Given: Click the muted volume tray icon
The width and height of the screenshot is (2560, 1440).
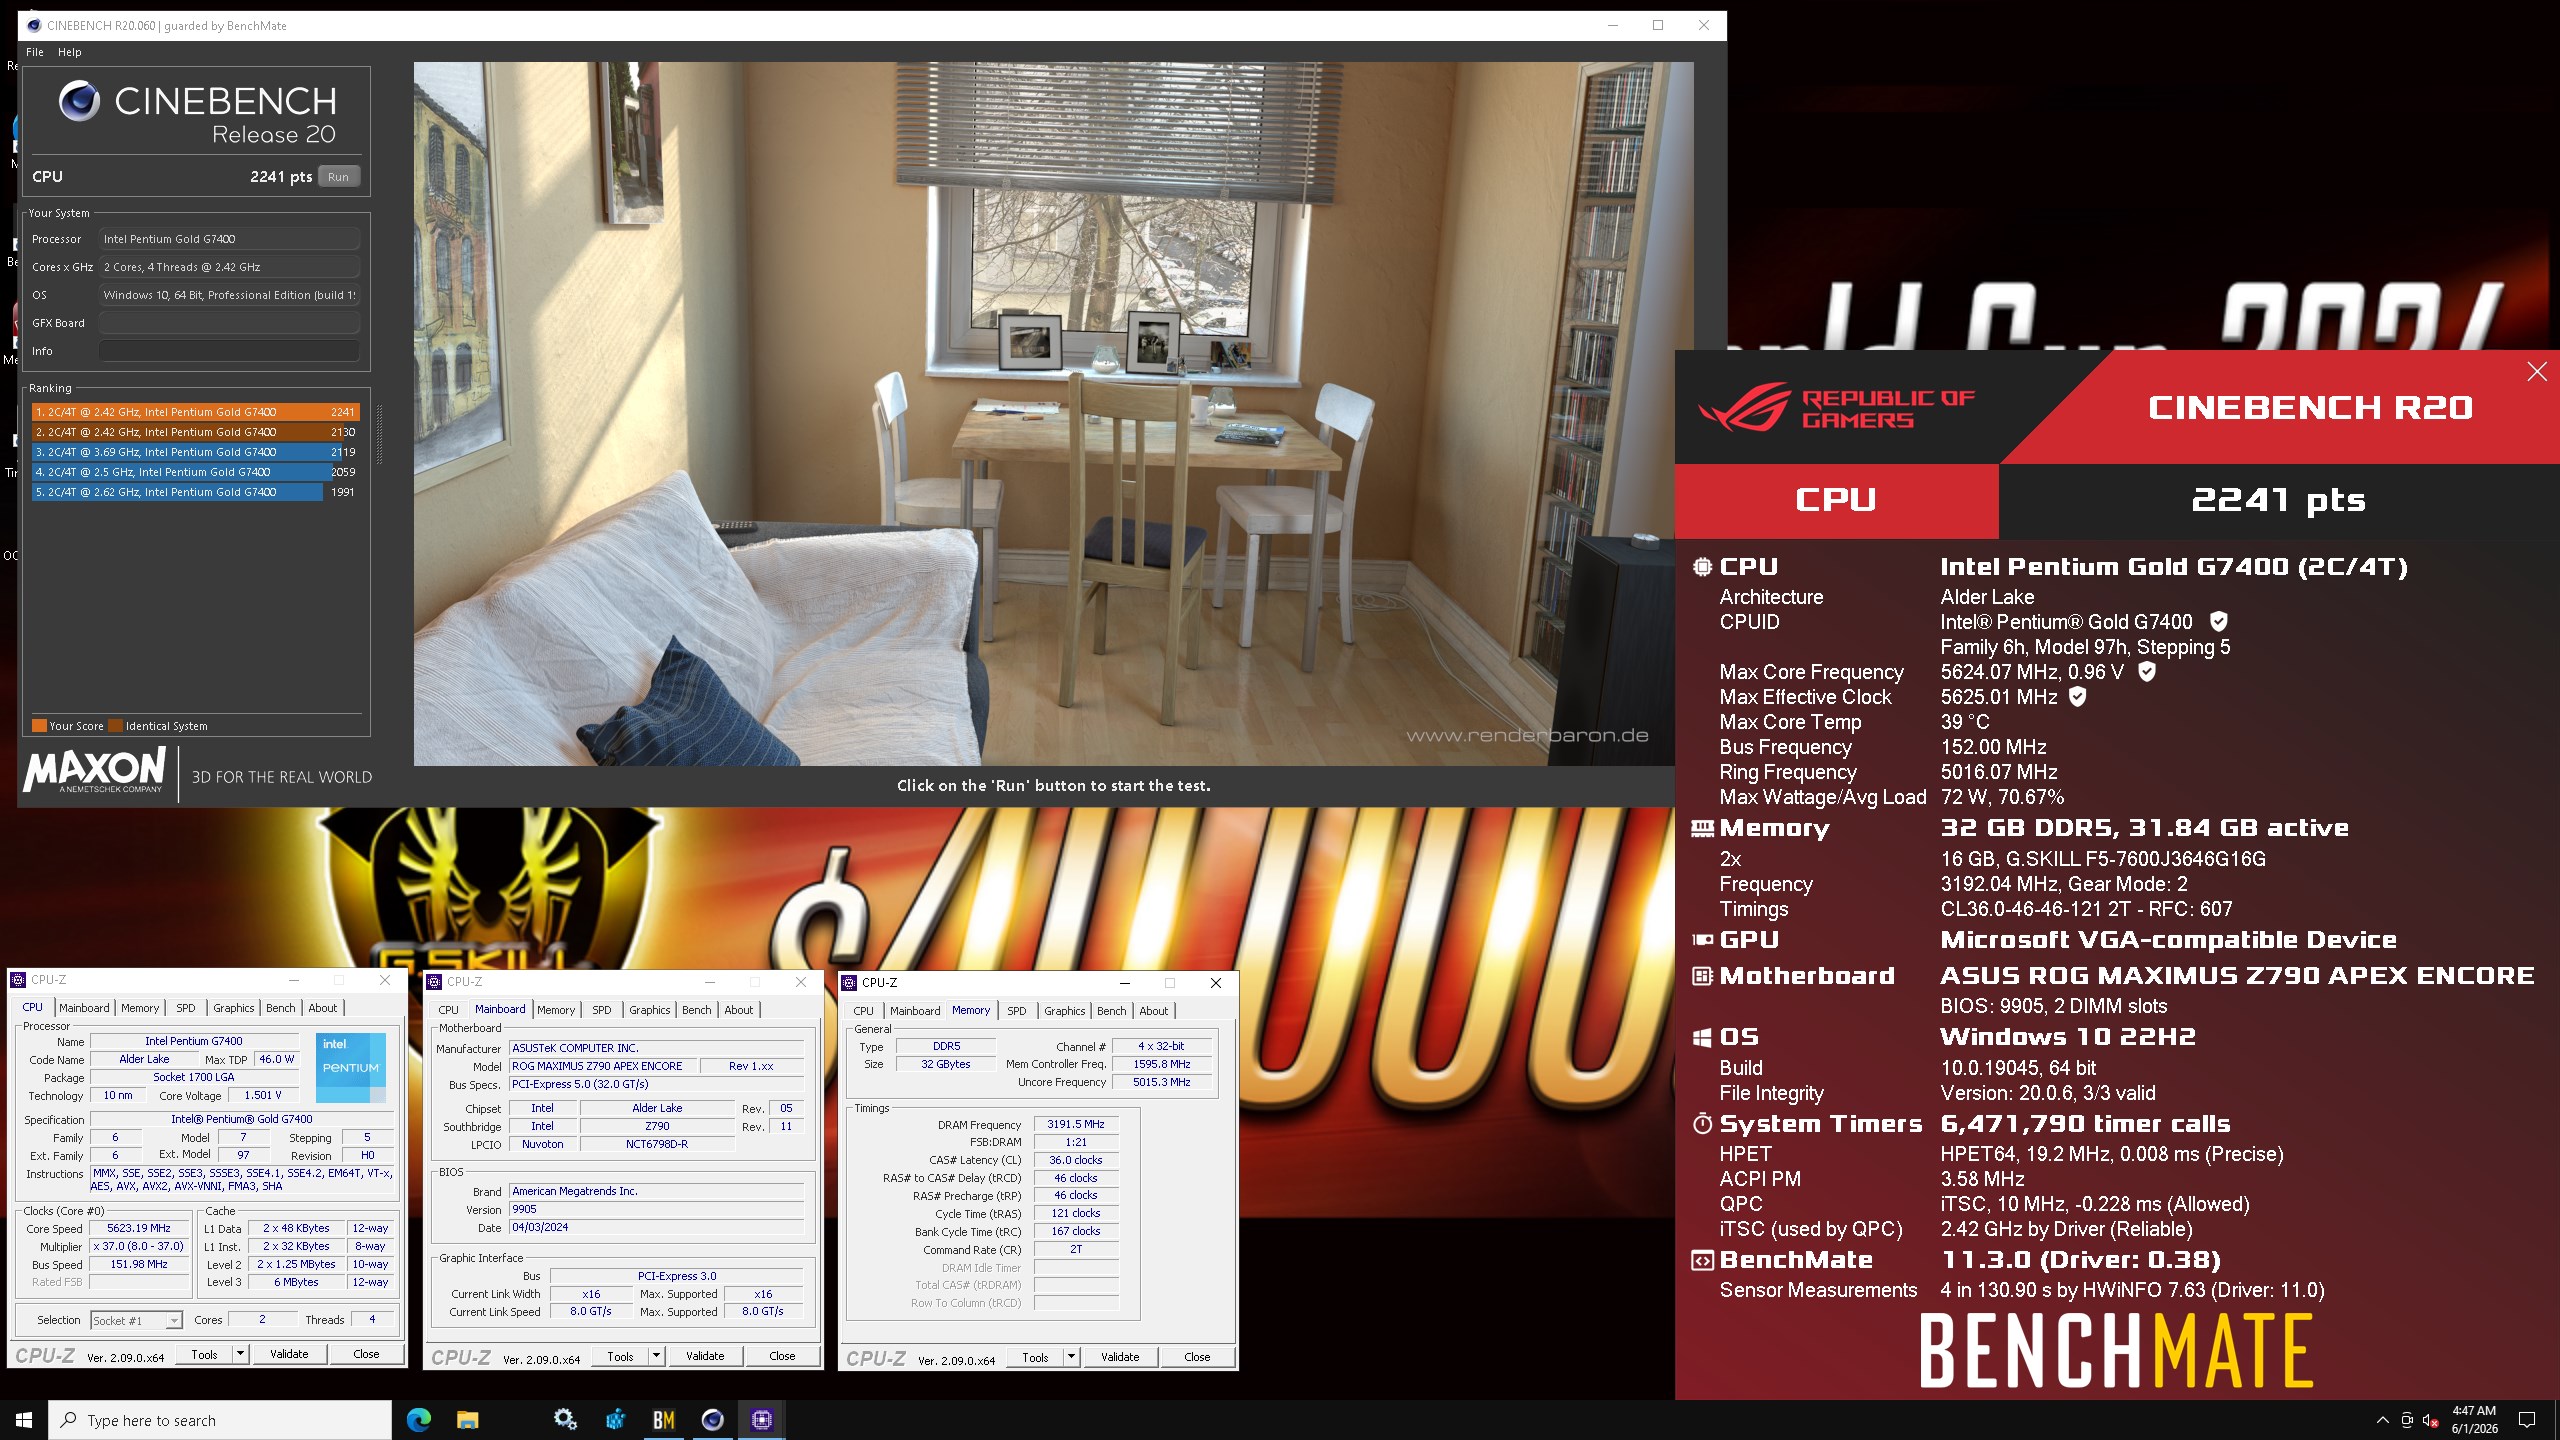Looking at the screenshot, I should [x=2431, y=1420].
